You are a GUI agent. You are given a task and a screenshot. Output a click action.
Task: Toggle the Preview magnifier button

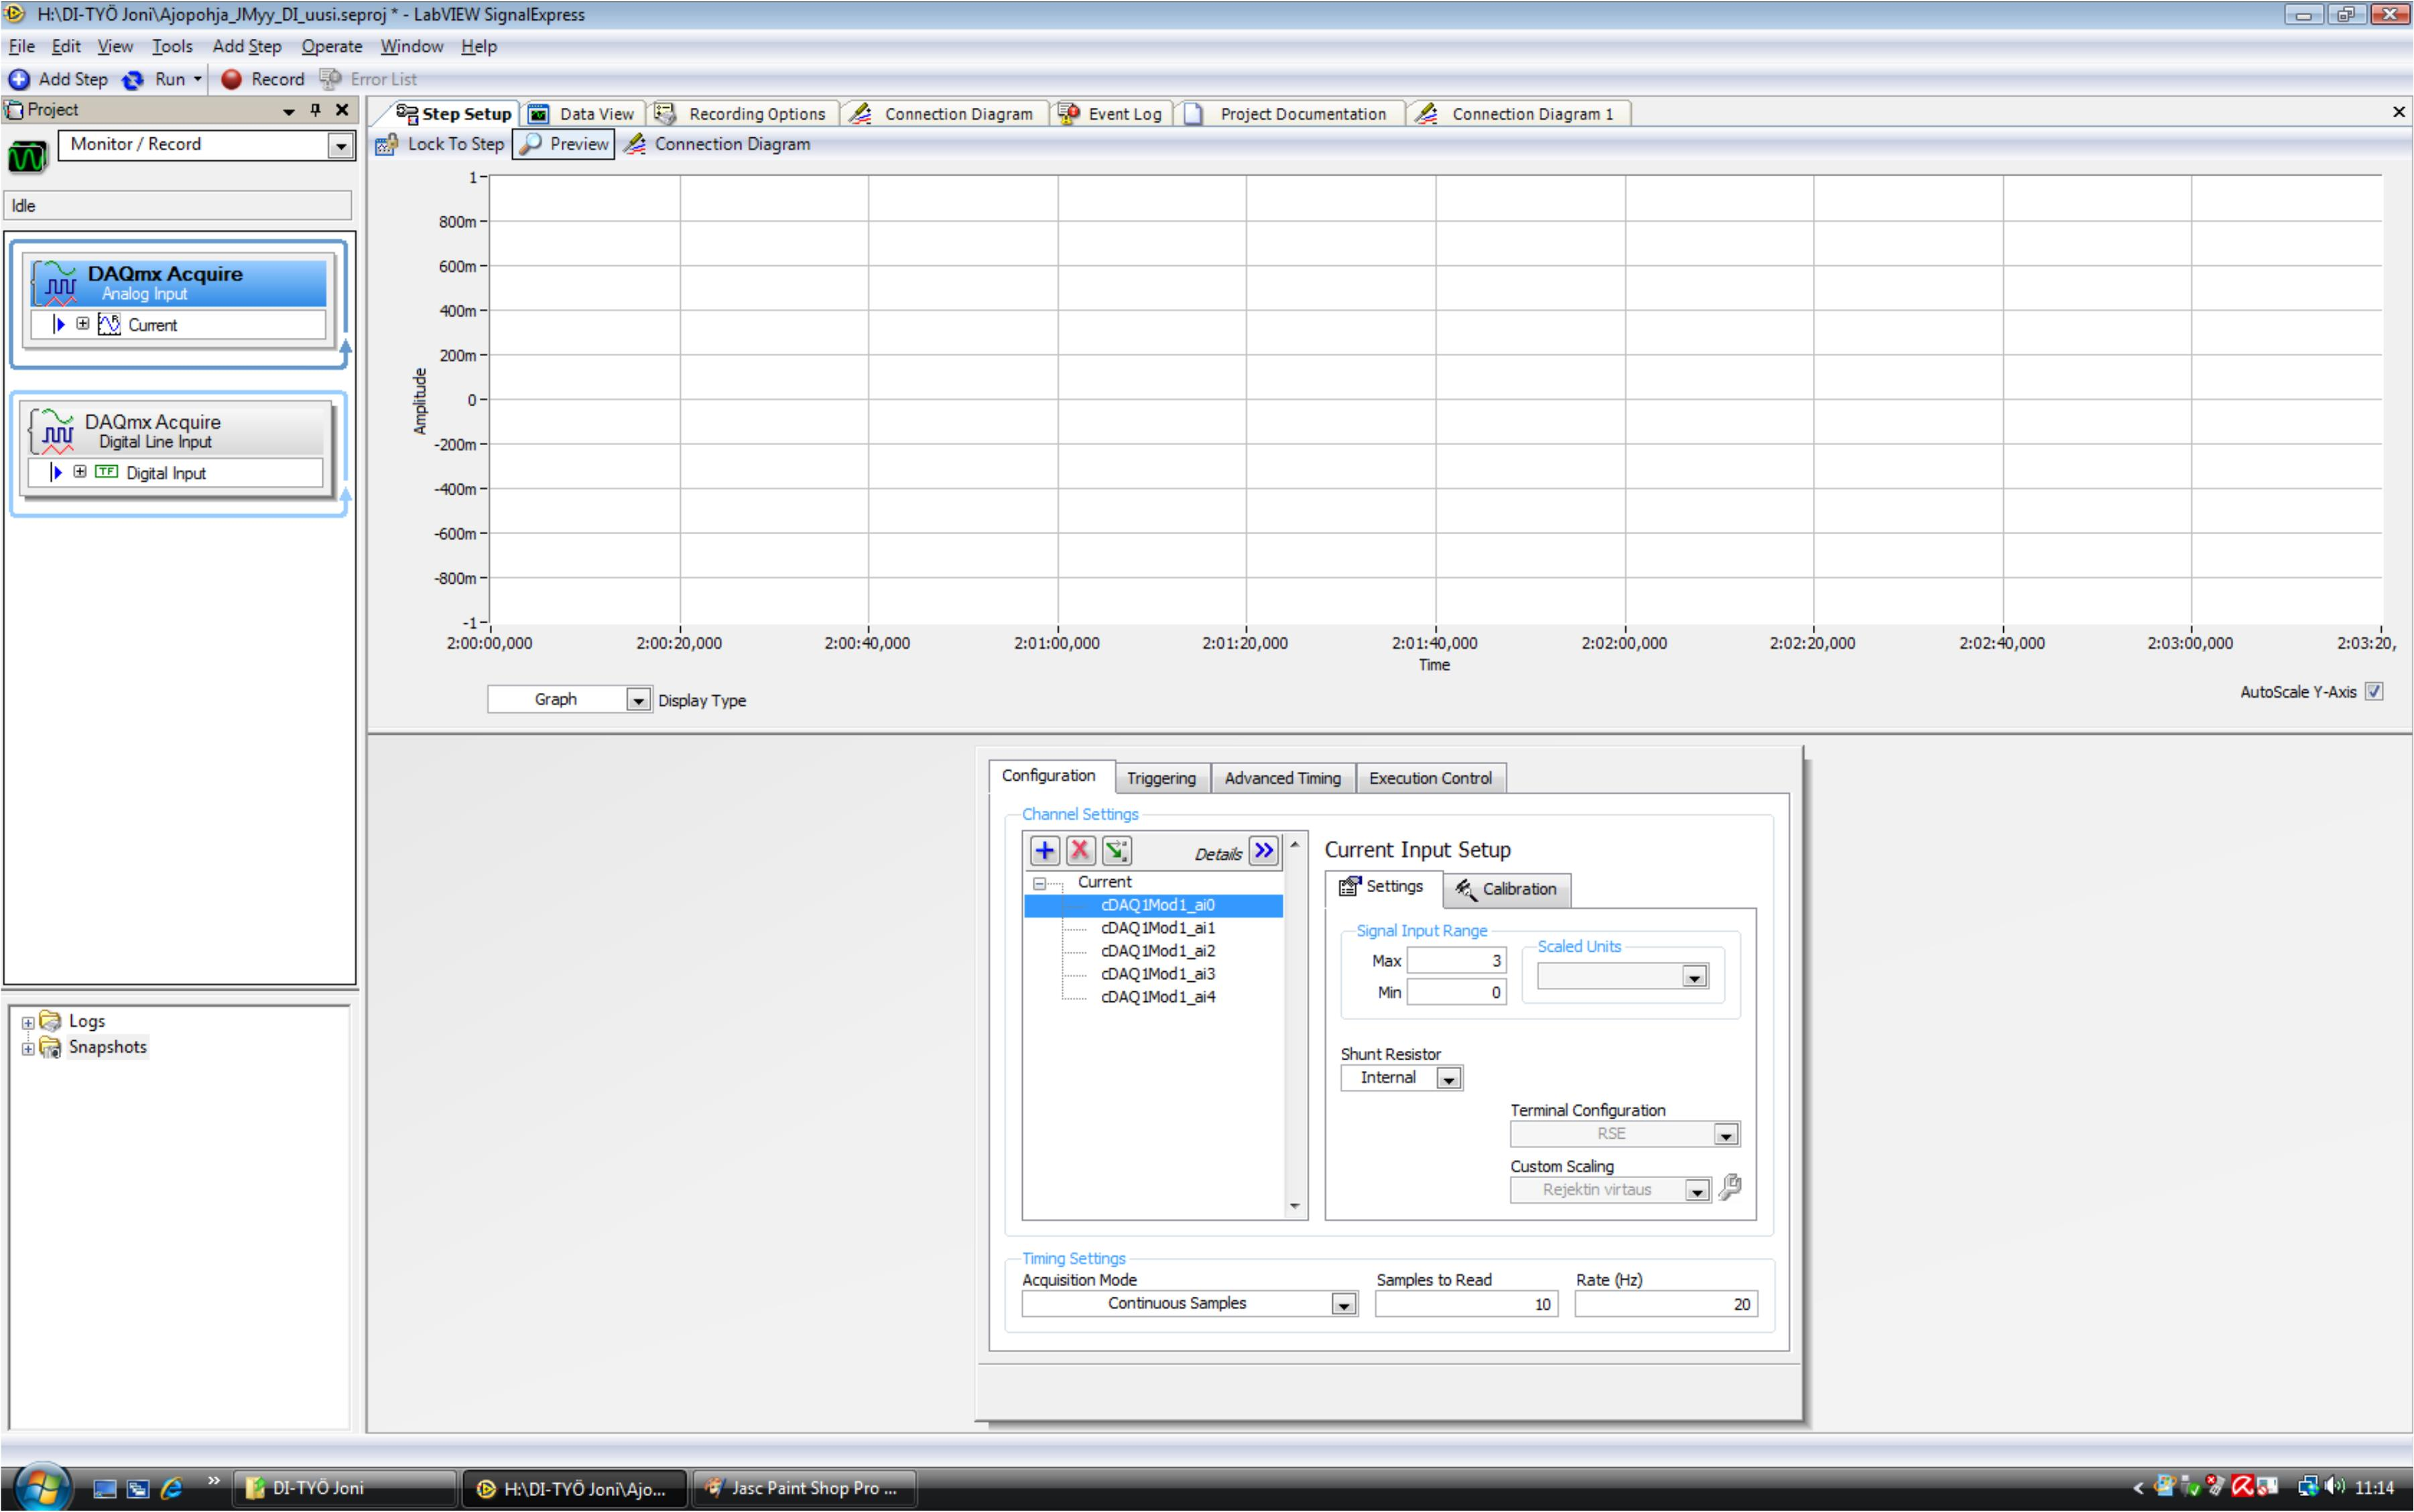coord(564,144)
